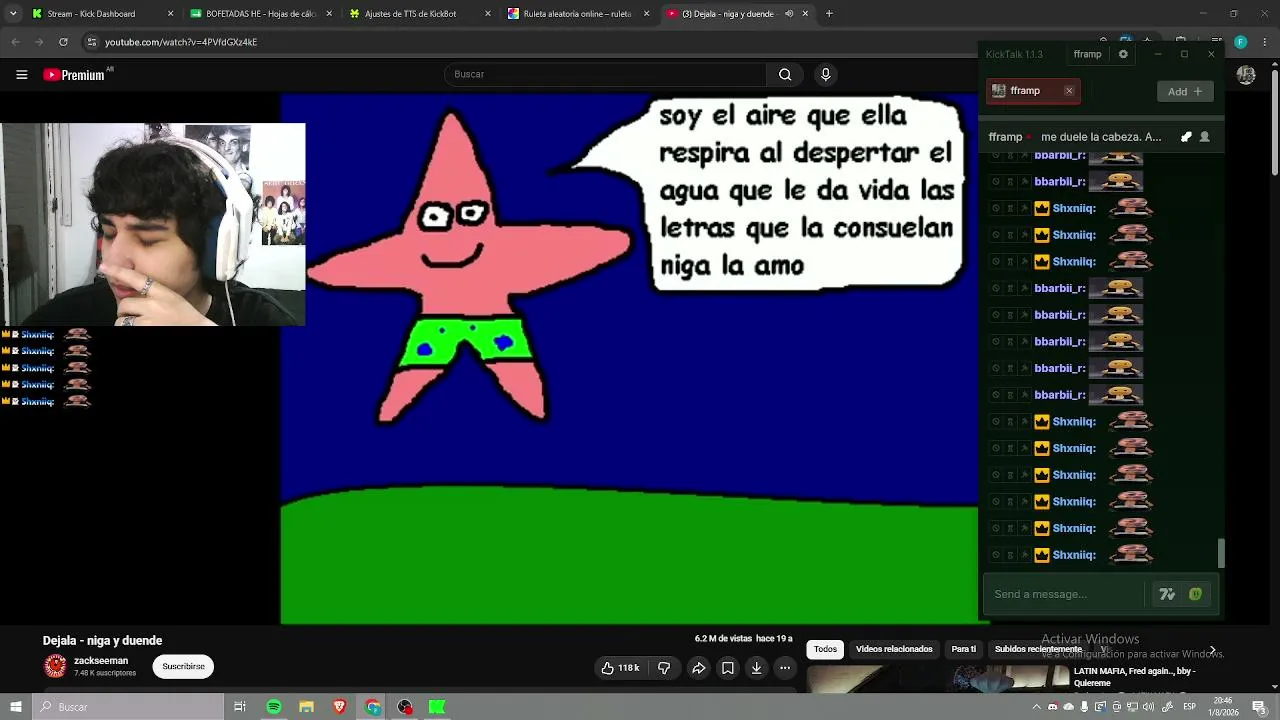Go back in browser history
Screen dimensions: 1280x720
15,42
